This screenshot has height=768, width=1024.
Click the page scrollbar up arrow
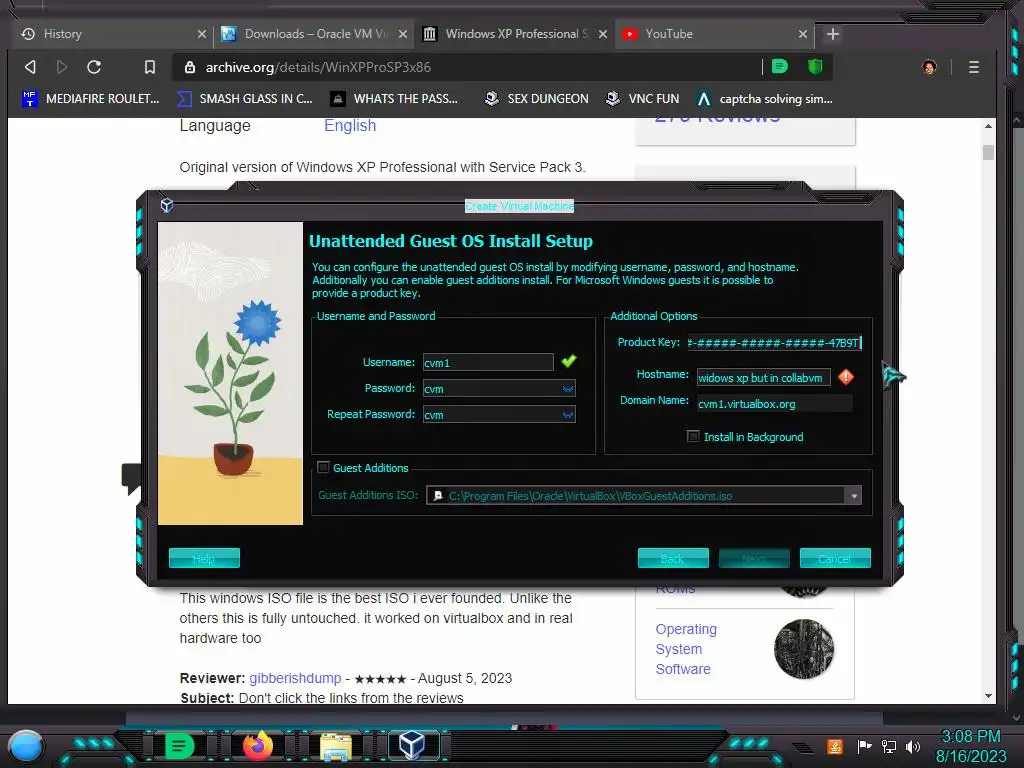click(x=988, y=126)
